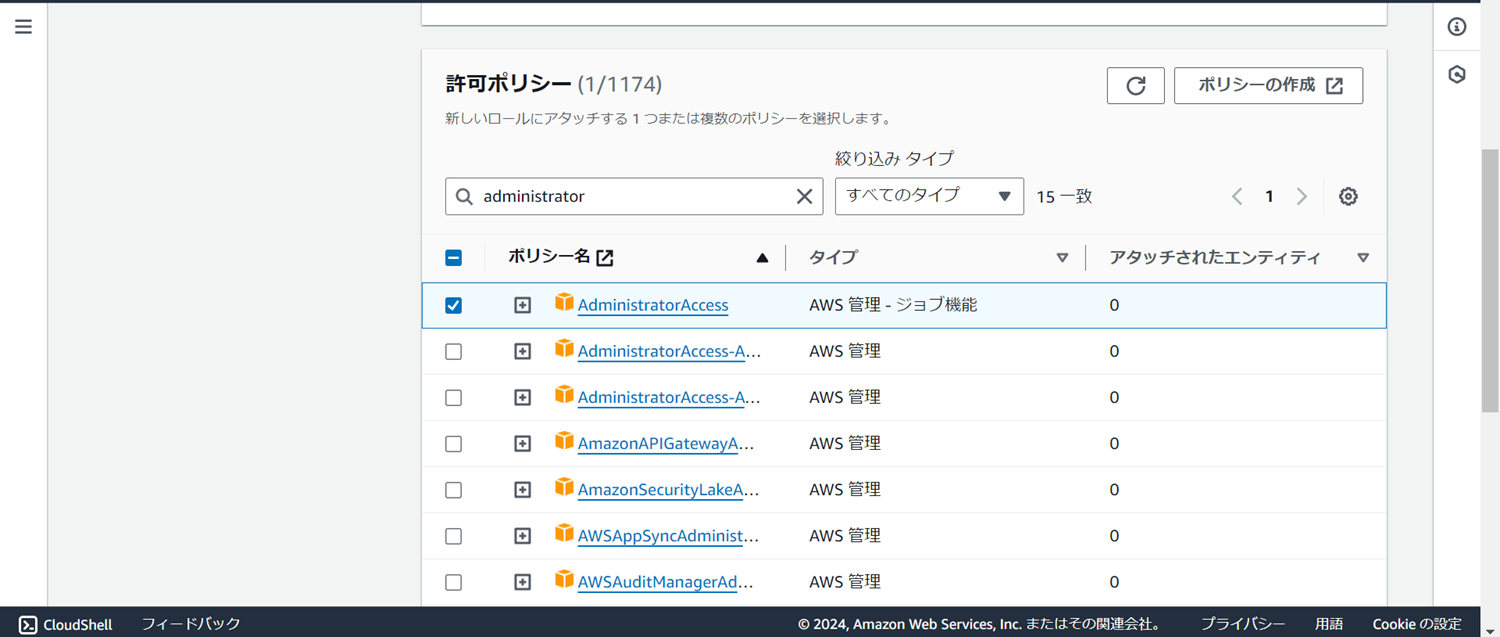
Task: Open 用語 footer link
Action: [x=1329, y=624]
